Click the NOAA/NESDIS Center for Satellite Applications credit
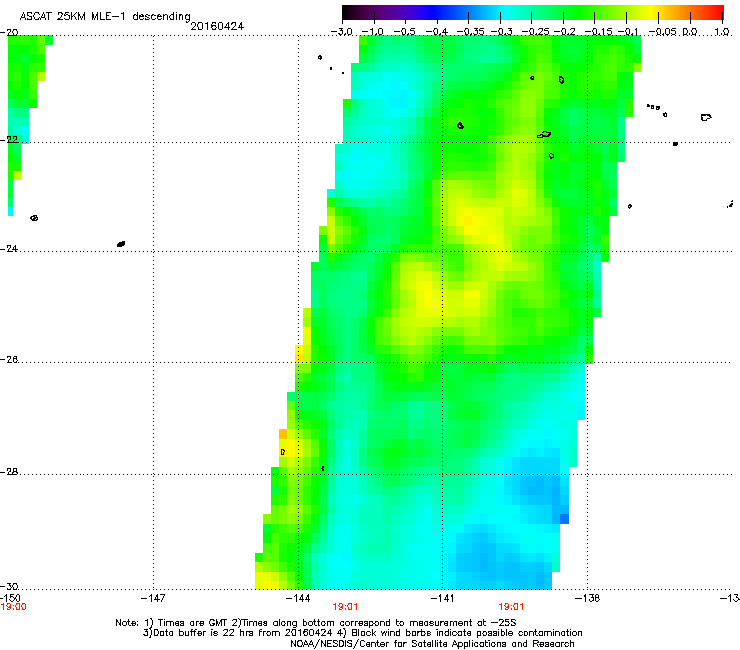The height and width of the screenshot is (650, 740). point(432,644)
